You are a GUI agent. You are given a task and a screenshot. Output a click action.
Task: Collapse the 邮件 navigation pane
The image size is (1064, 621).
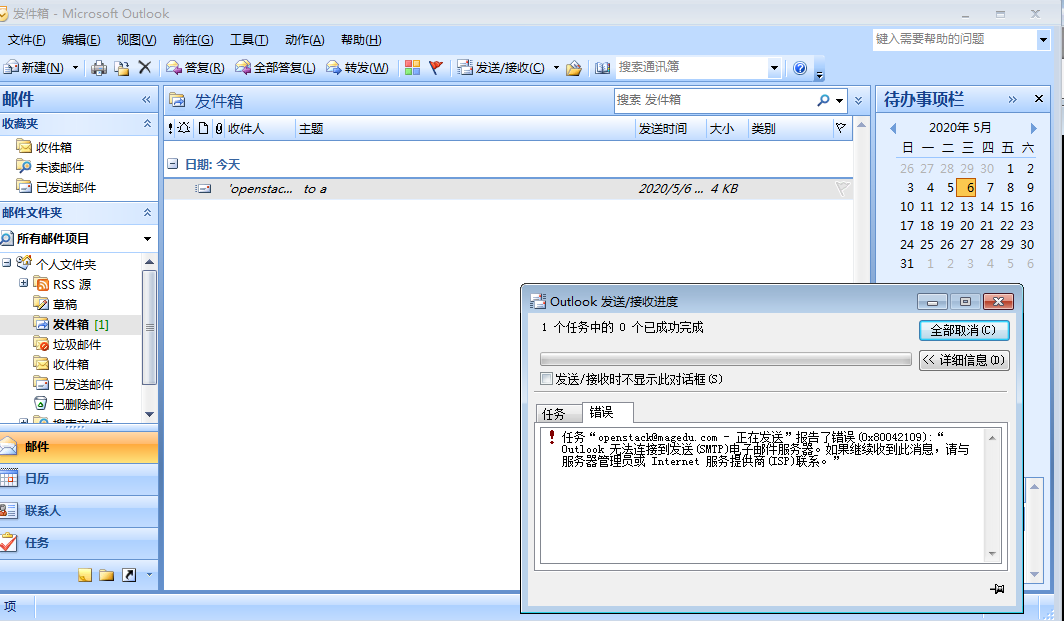(x=146, y=100)
